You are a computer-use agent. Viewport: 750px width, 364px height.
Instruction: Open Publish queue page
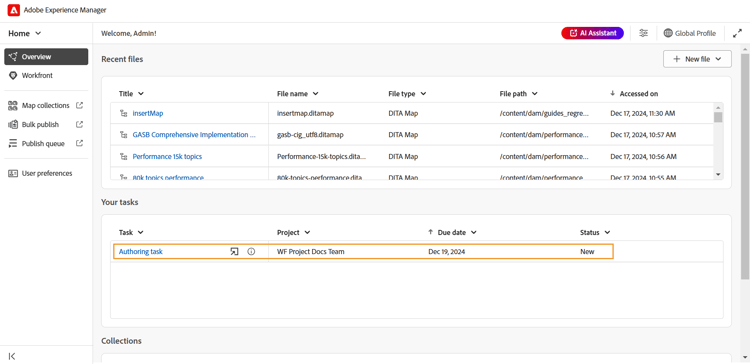pyautogui.click(x=43, y=143)
